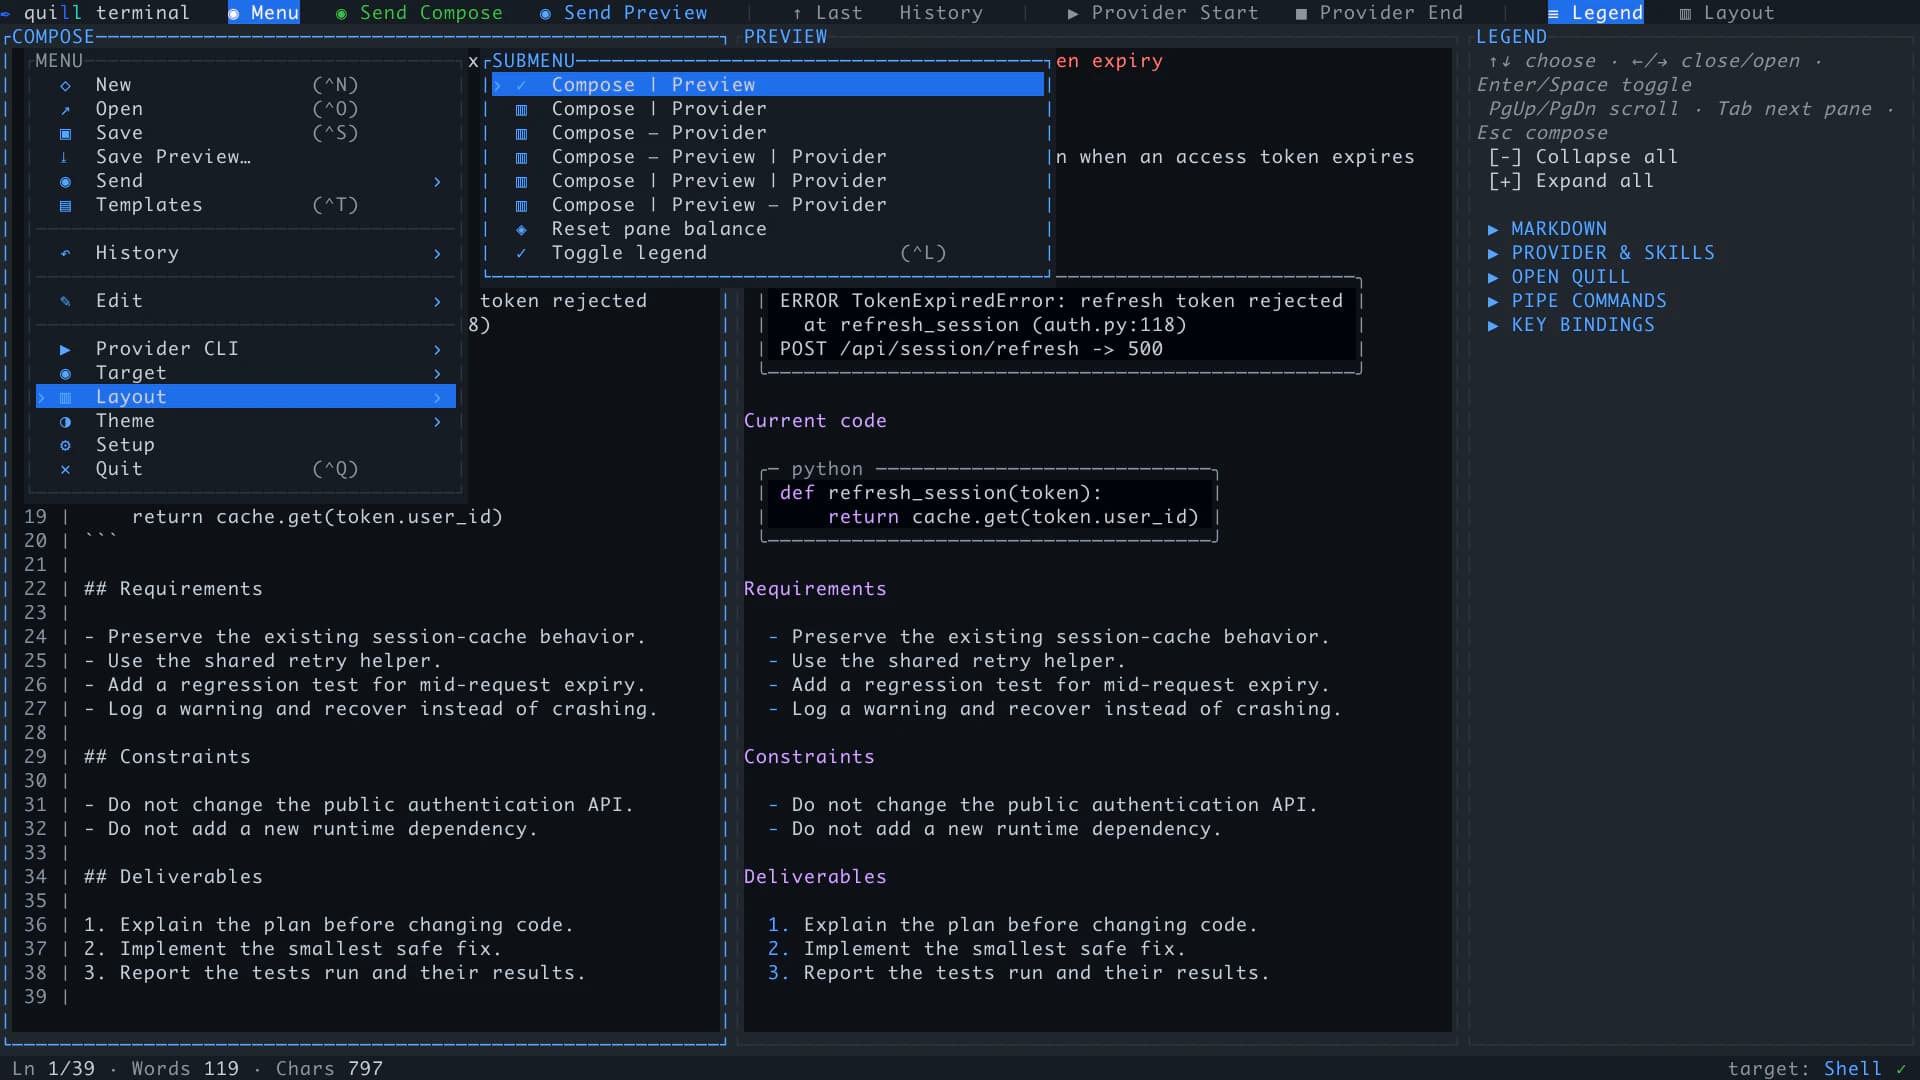Click the target Shell checkmark in status bar
This screenshot has width=1920, height=1080.
(1901, 1068)
